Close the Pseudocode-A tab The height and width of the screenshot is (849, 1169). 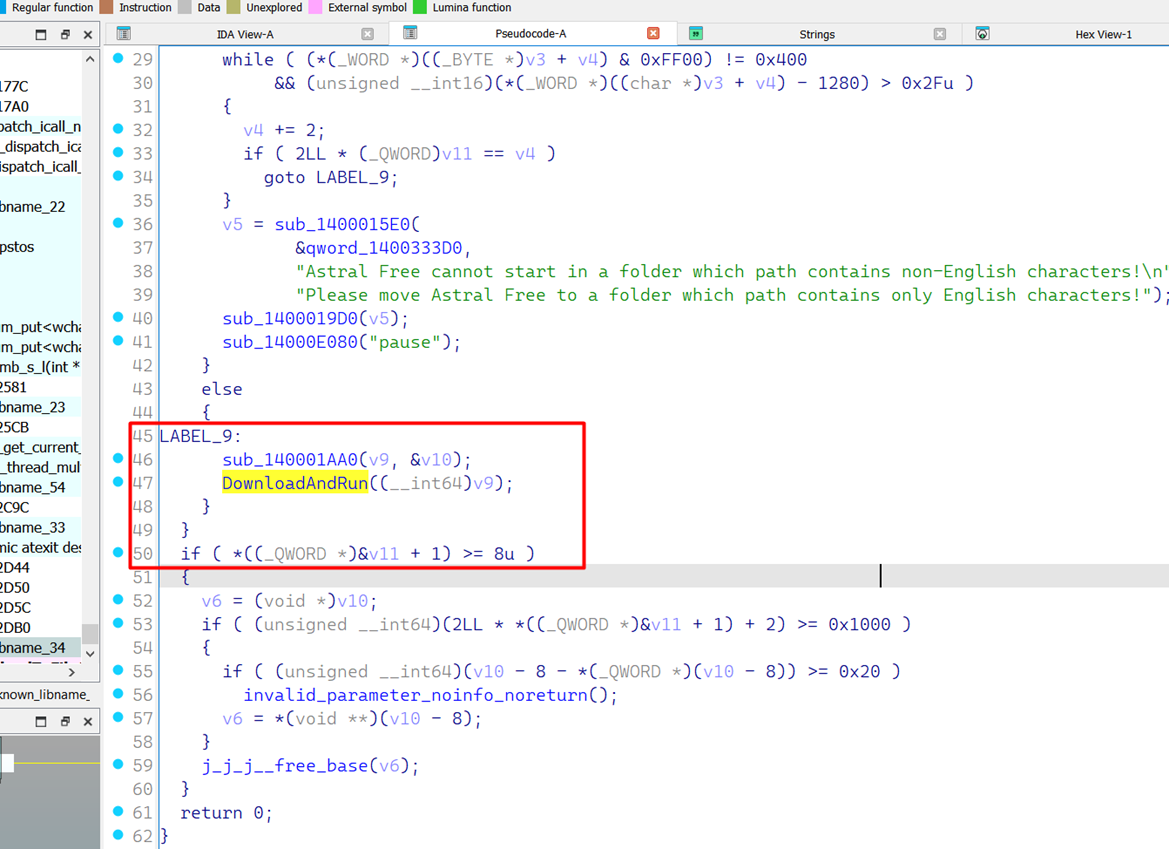654,34
